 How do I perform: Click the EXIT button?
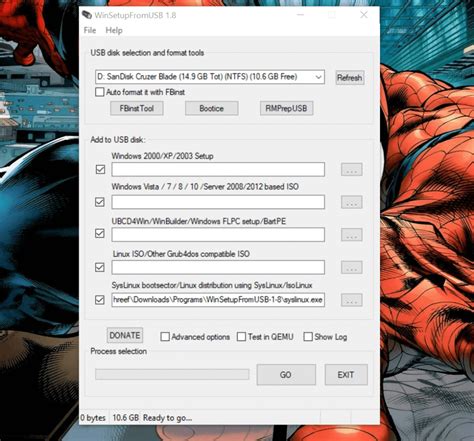pyautogui.click(x=346, y=375)
